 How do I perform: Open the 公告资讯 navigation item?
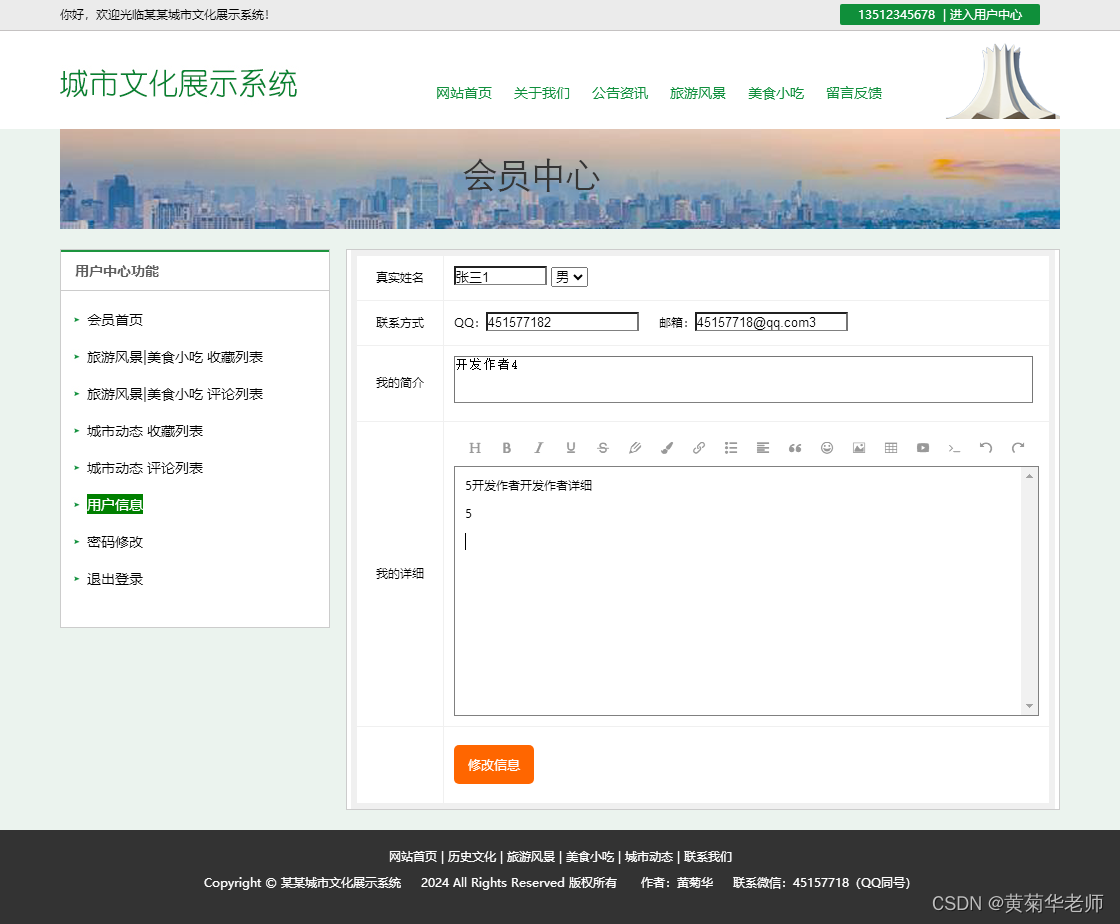coord(619,93)
